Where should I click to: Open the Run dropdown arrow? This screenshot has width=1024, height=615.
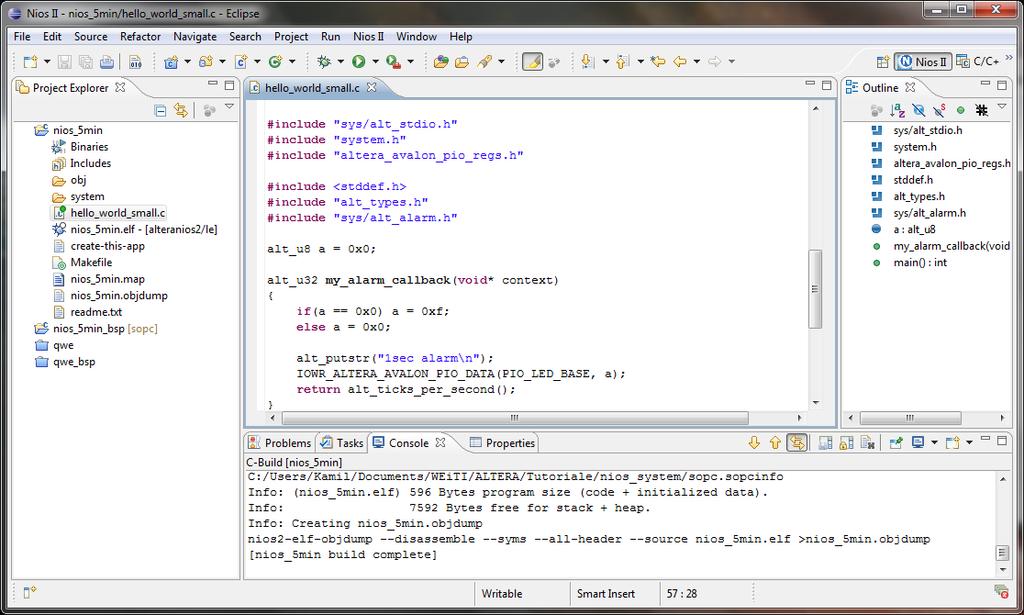(x=376, y=61)
